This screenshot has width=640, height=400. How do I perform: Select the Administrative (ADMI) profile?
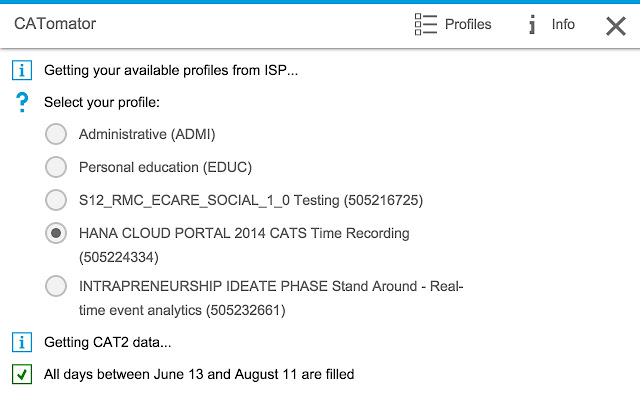[56, 134]
